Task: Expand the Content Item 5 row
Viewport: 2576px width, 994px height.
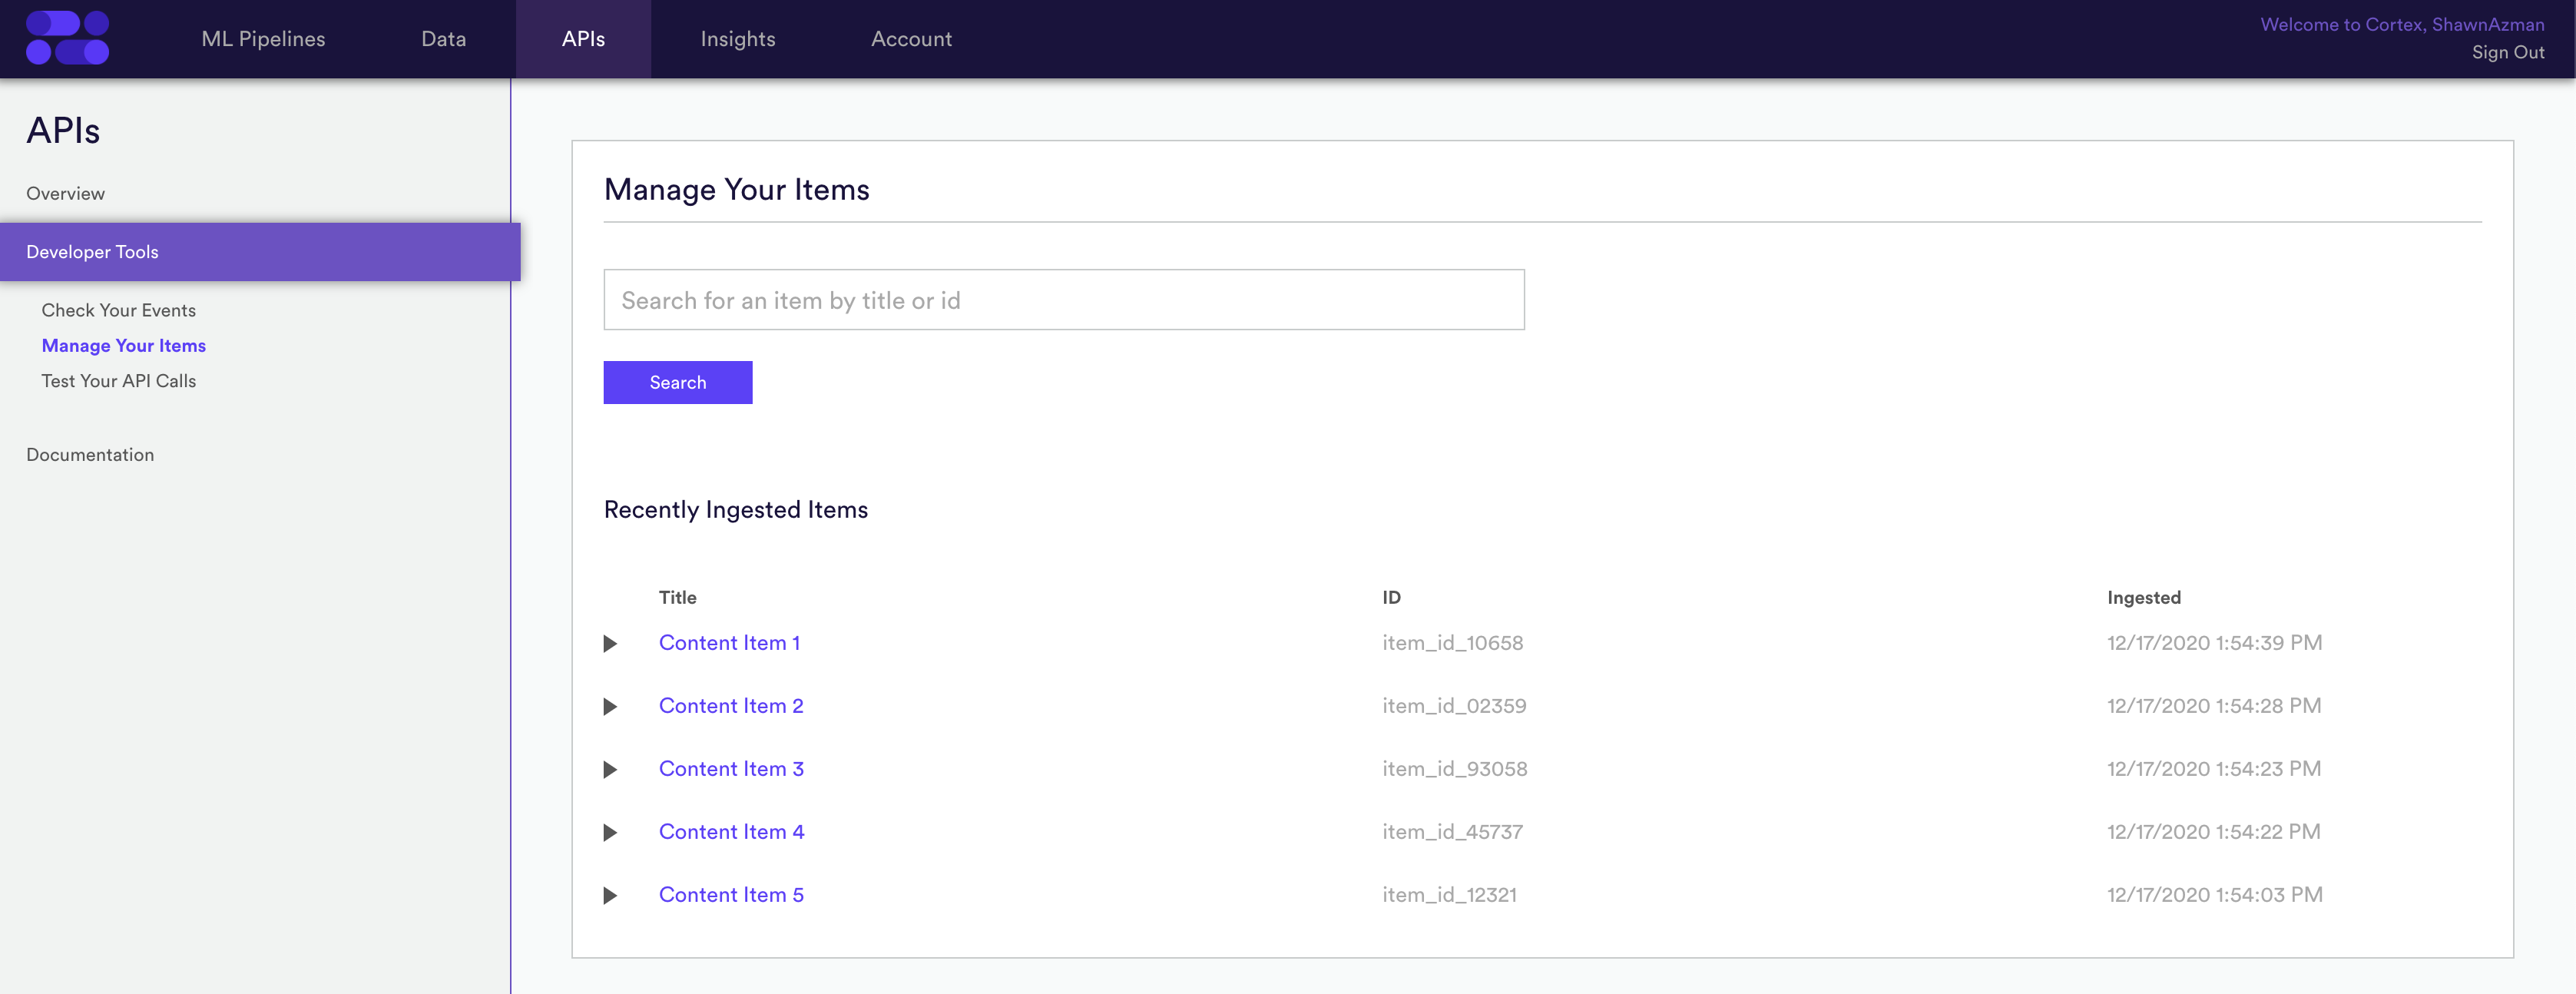Action: click(610, 896)
